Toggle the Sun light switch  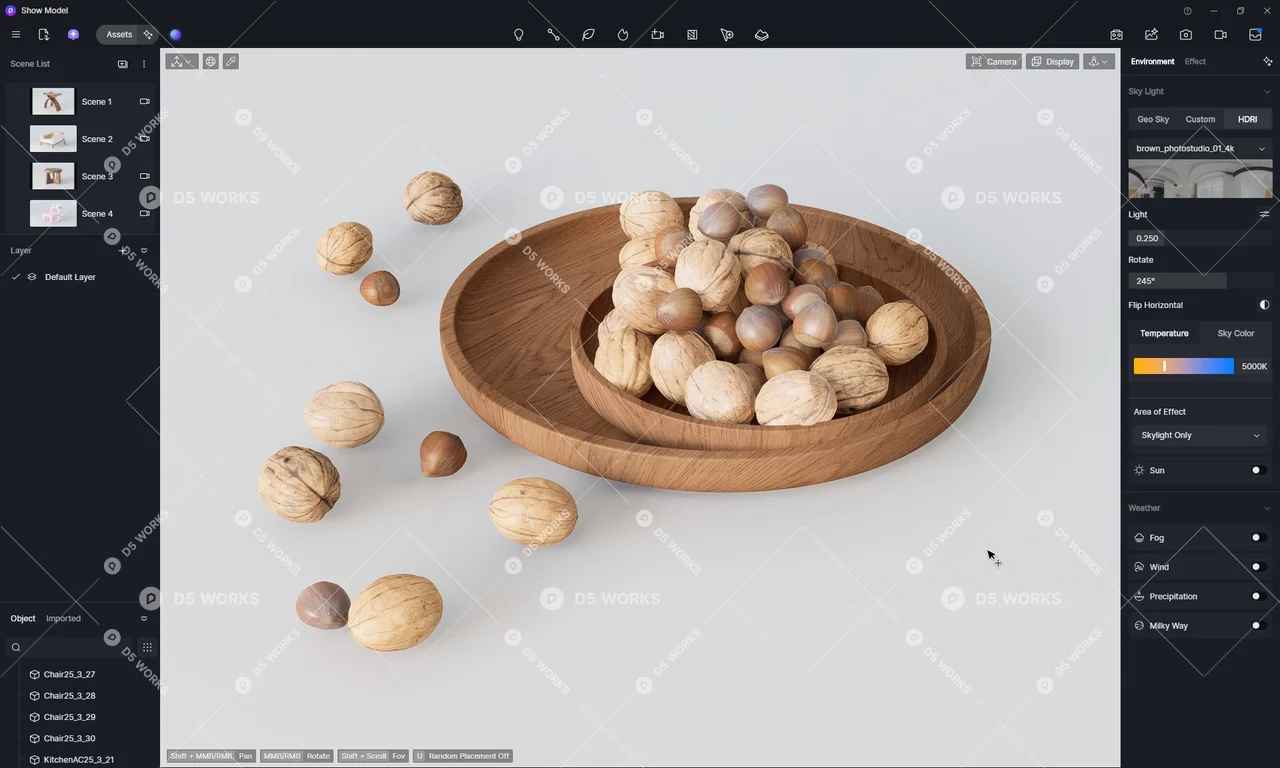tap(1257, 470)
